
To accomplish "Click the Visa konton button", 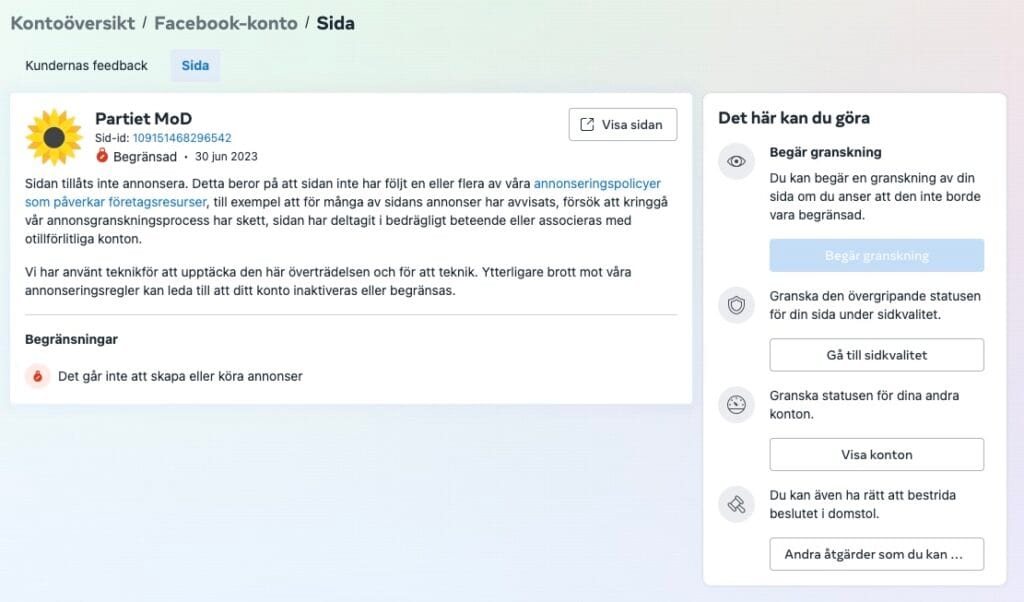I will (x=876, y=454).
